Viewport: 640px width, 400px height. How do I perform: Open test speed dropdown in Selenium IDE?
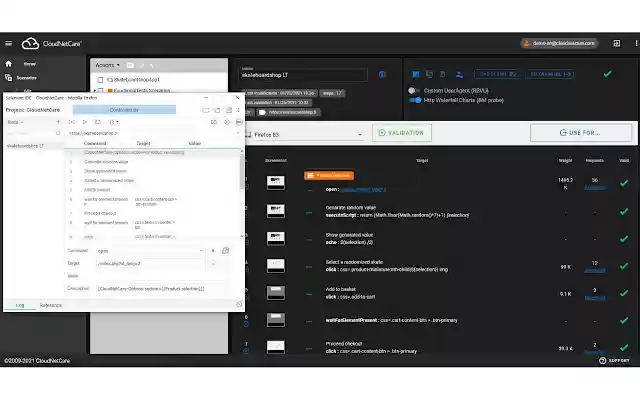[114, 122]
